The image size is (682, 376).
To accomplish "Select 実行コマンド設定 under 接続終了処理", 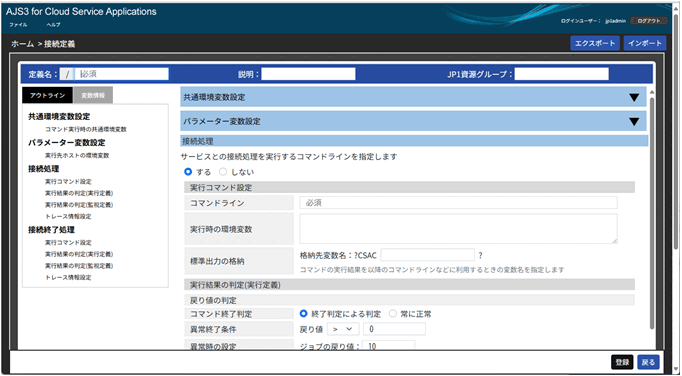I will 68,242.
